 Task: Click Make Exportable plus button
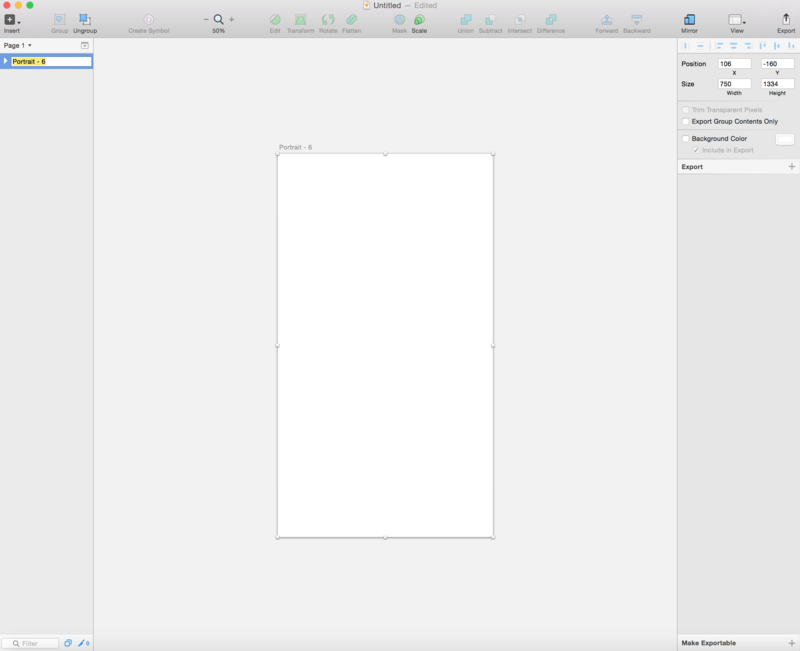791,643
